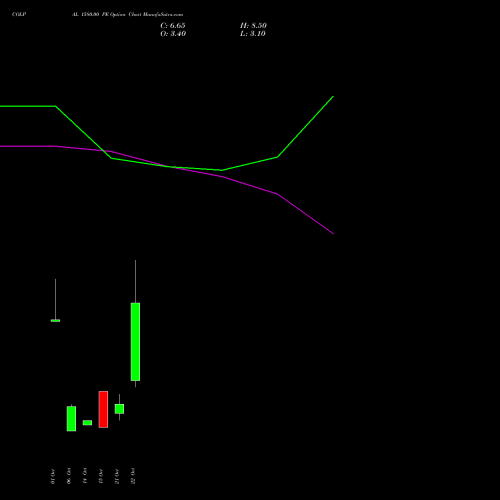500x500 pixels.
Task: Select the green candlestick for 06 Oct
Action: coord(71,419)
